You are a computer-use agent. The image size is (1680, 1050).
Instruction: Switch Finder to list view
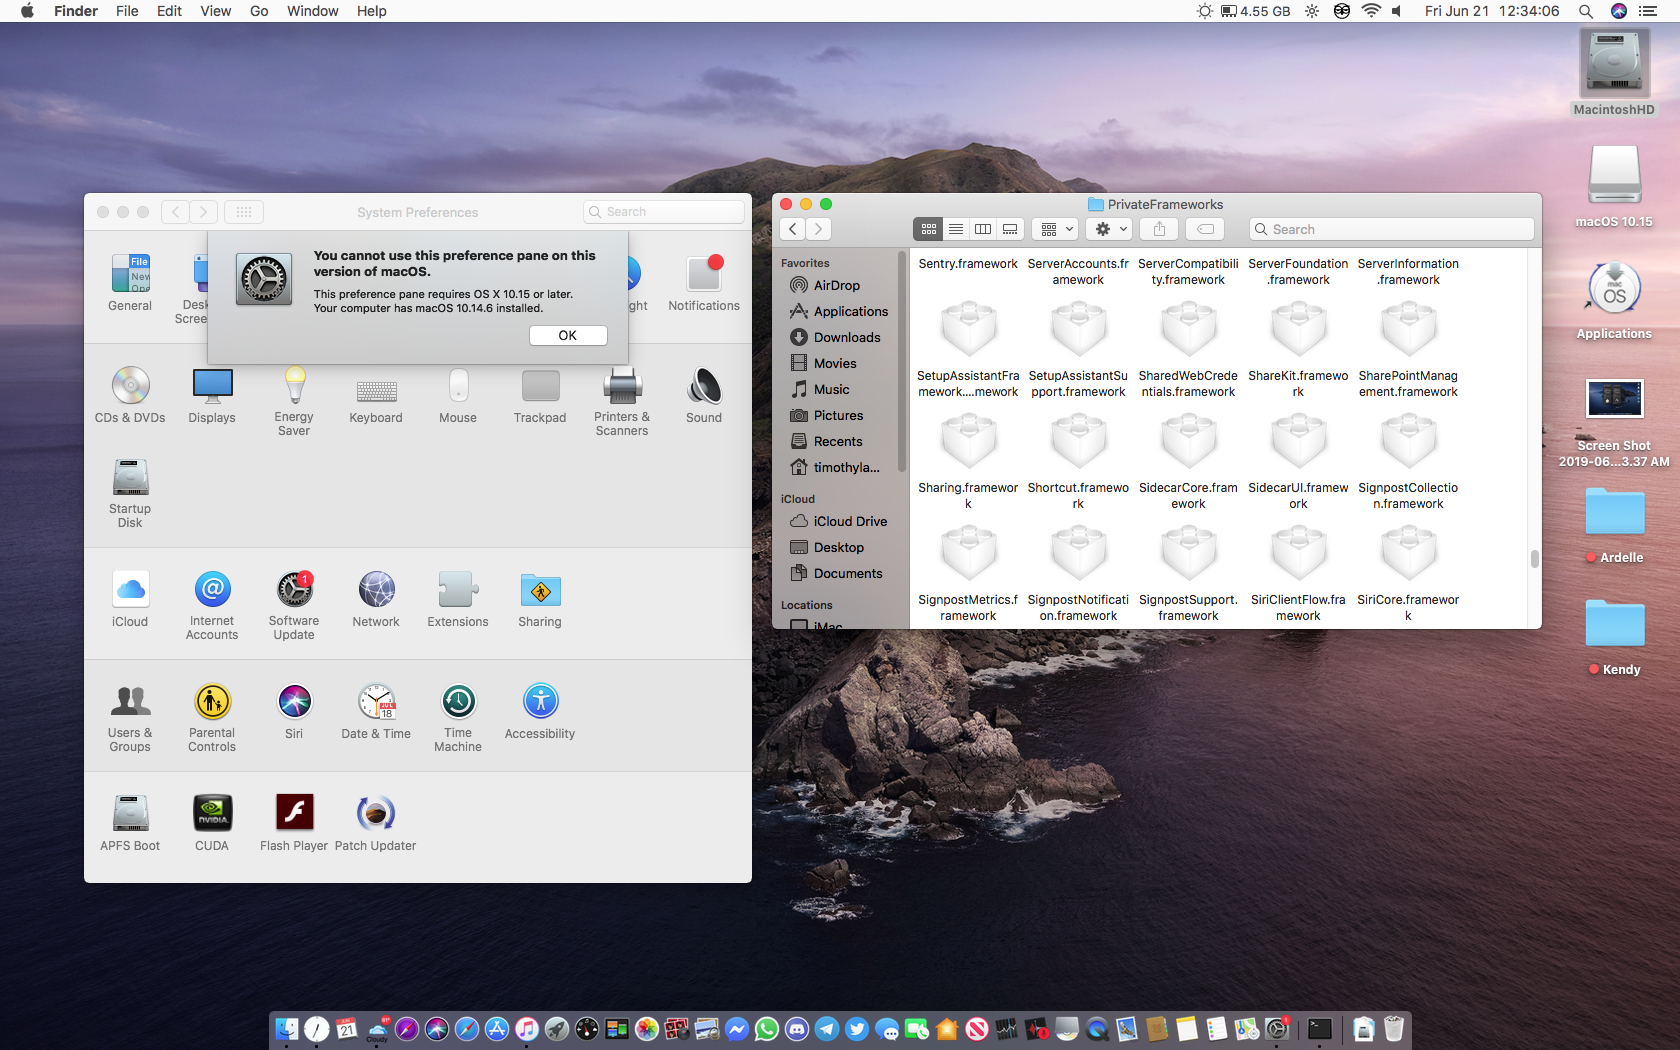point(956,229)
